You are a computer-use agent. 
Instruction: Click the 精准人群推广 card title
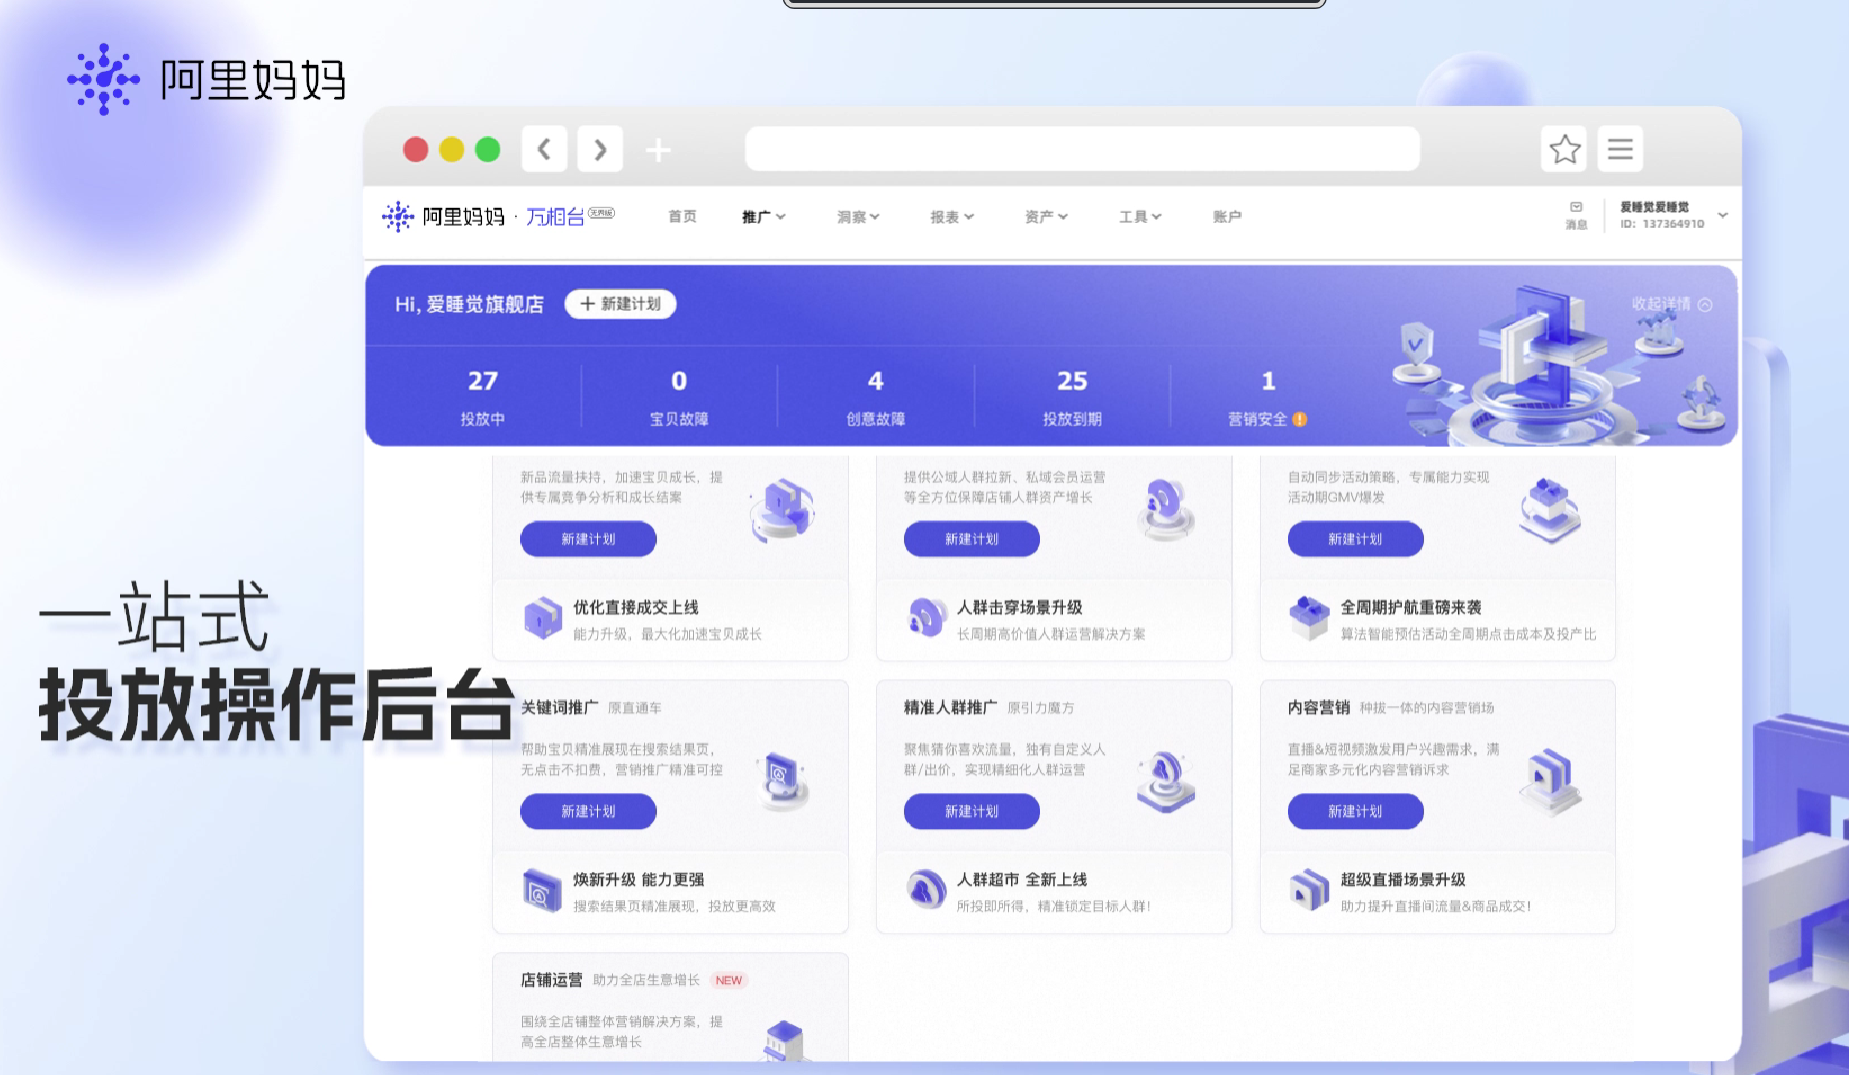[x=950, y=707]
